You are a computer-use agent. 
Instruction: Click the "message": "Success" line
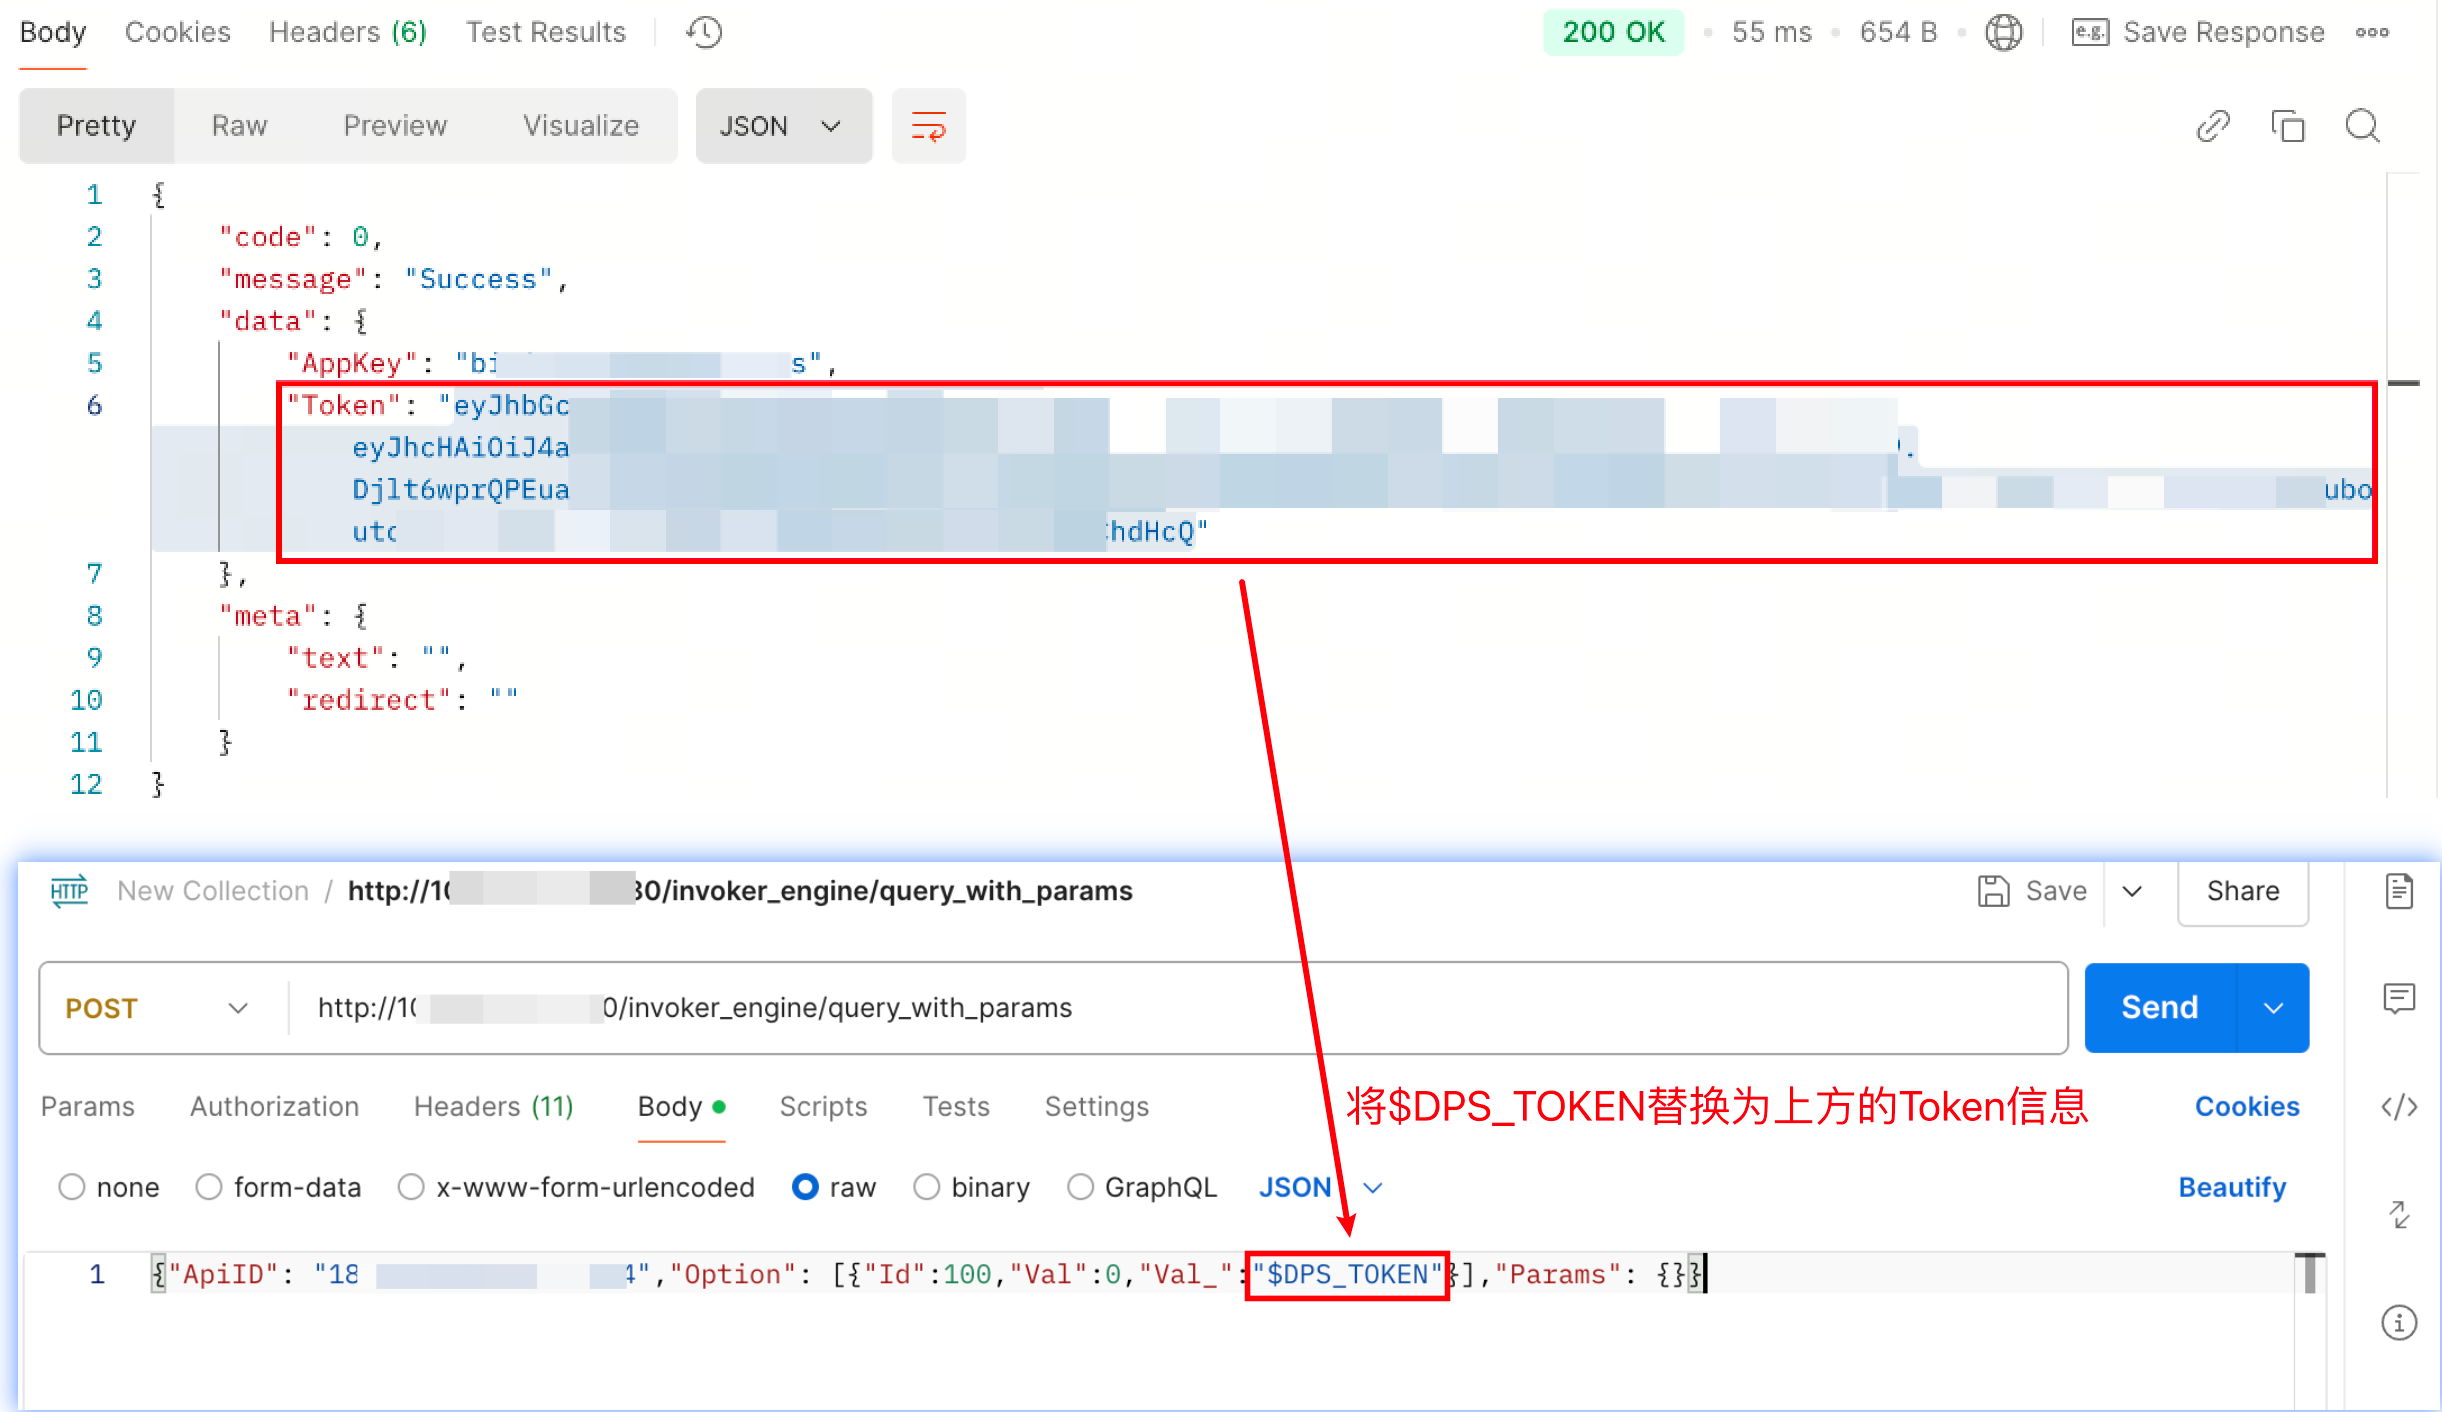point(394,279)
